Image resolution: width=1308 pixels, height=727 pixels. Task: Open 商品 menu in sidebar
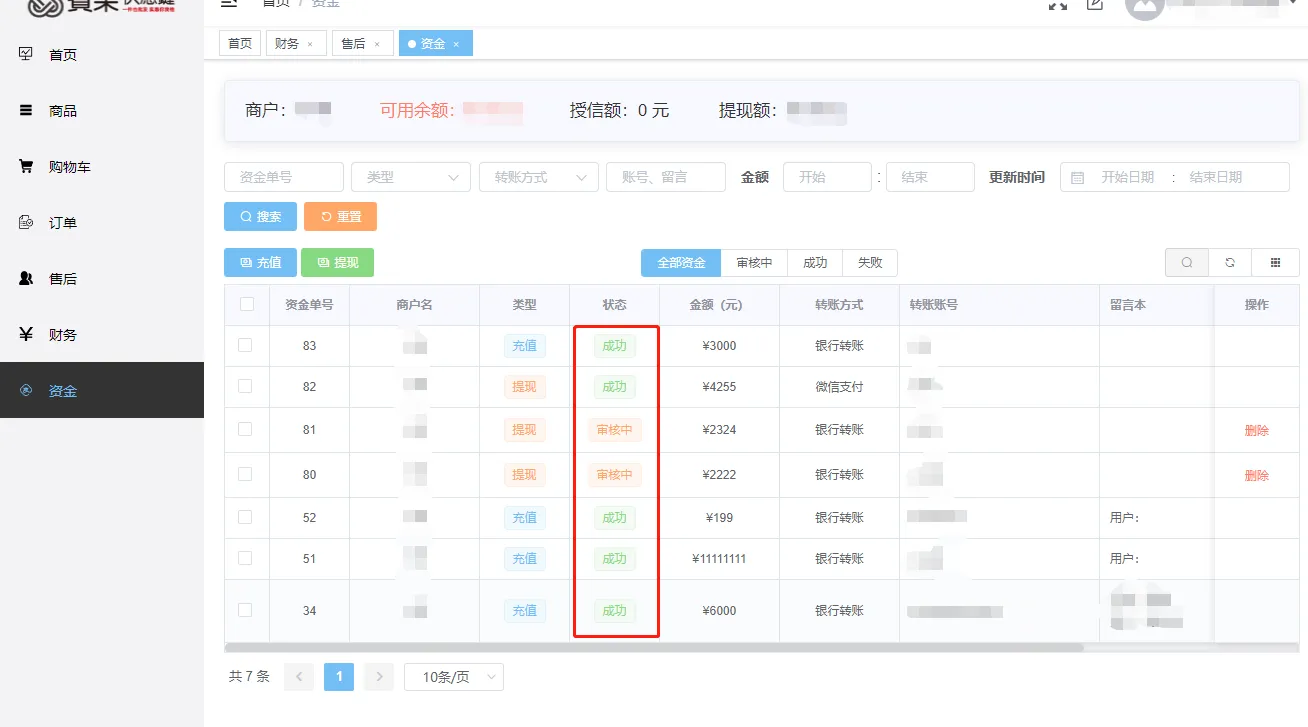point(62,111)
